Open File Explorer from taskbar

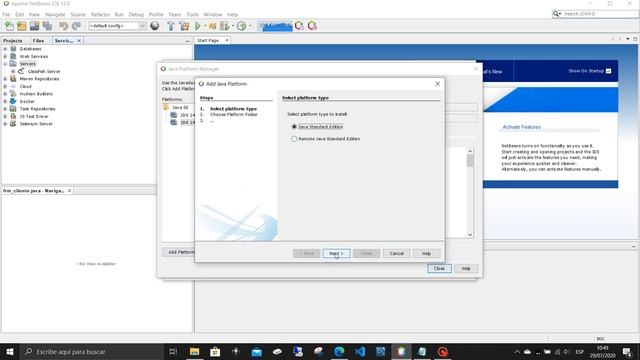tap(194, 351)
